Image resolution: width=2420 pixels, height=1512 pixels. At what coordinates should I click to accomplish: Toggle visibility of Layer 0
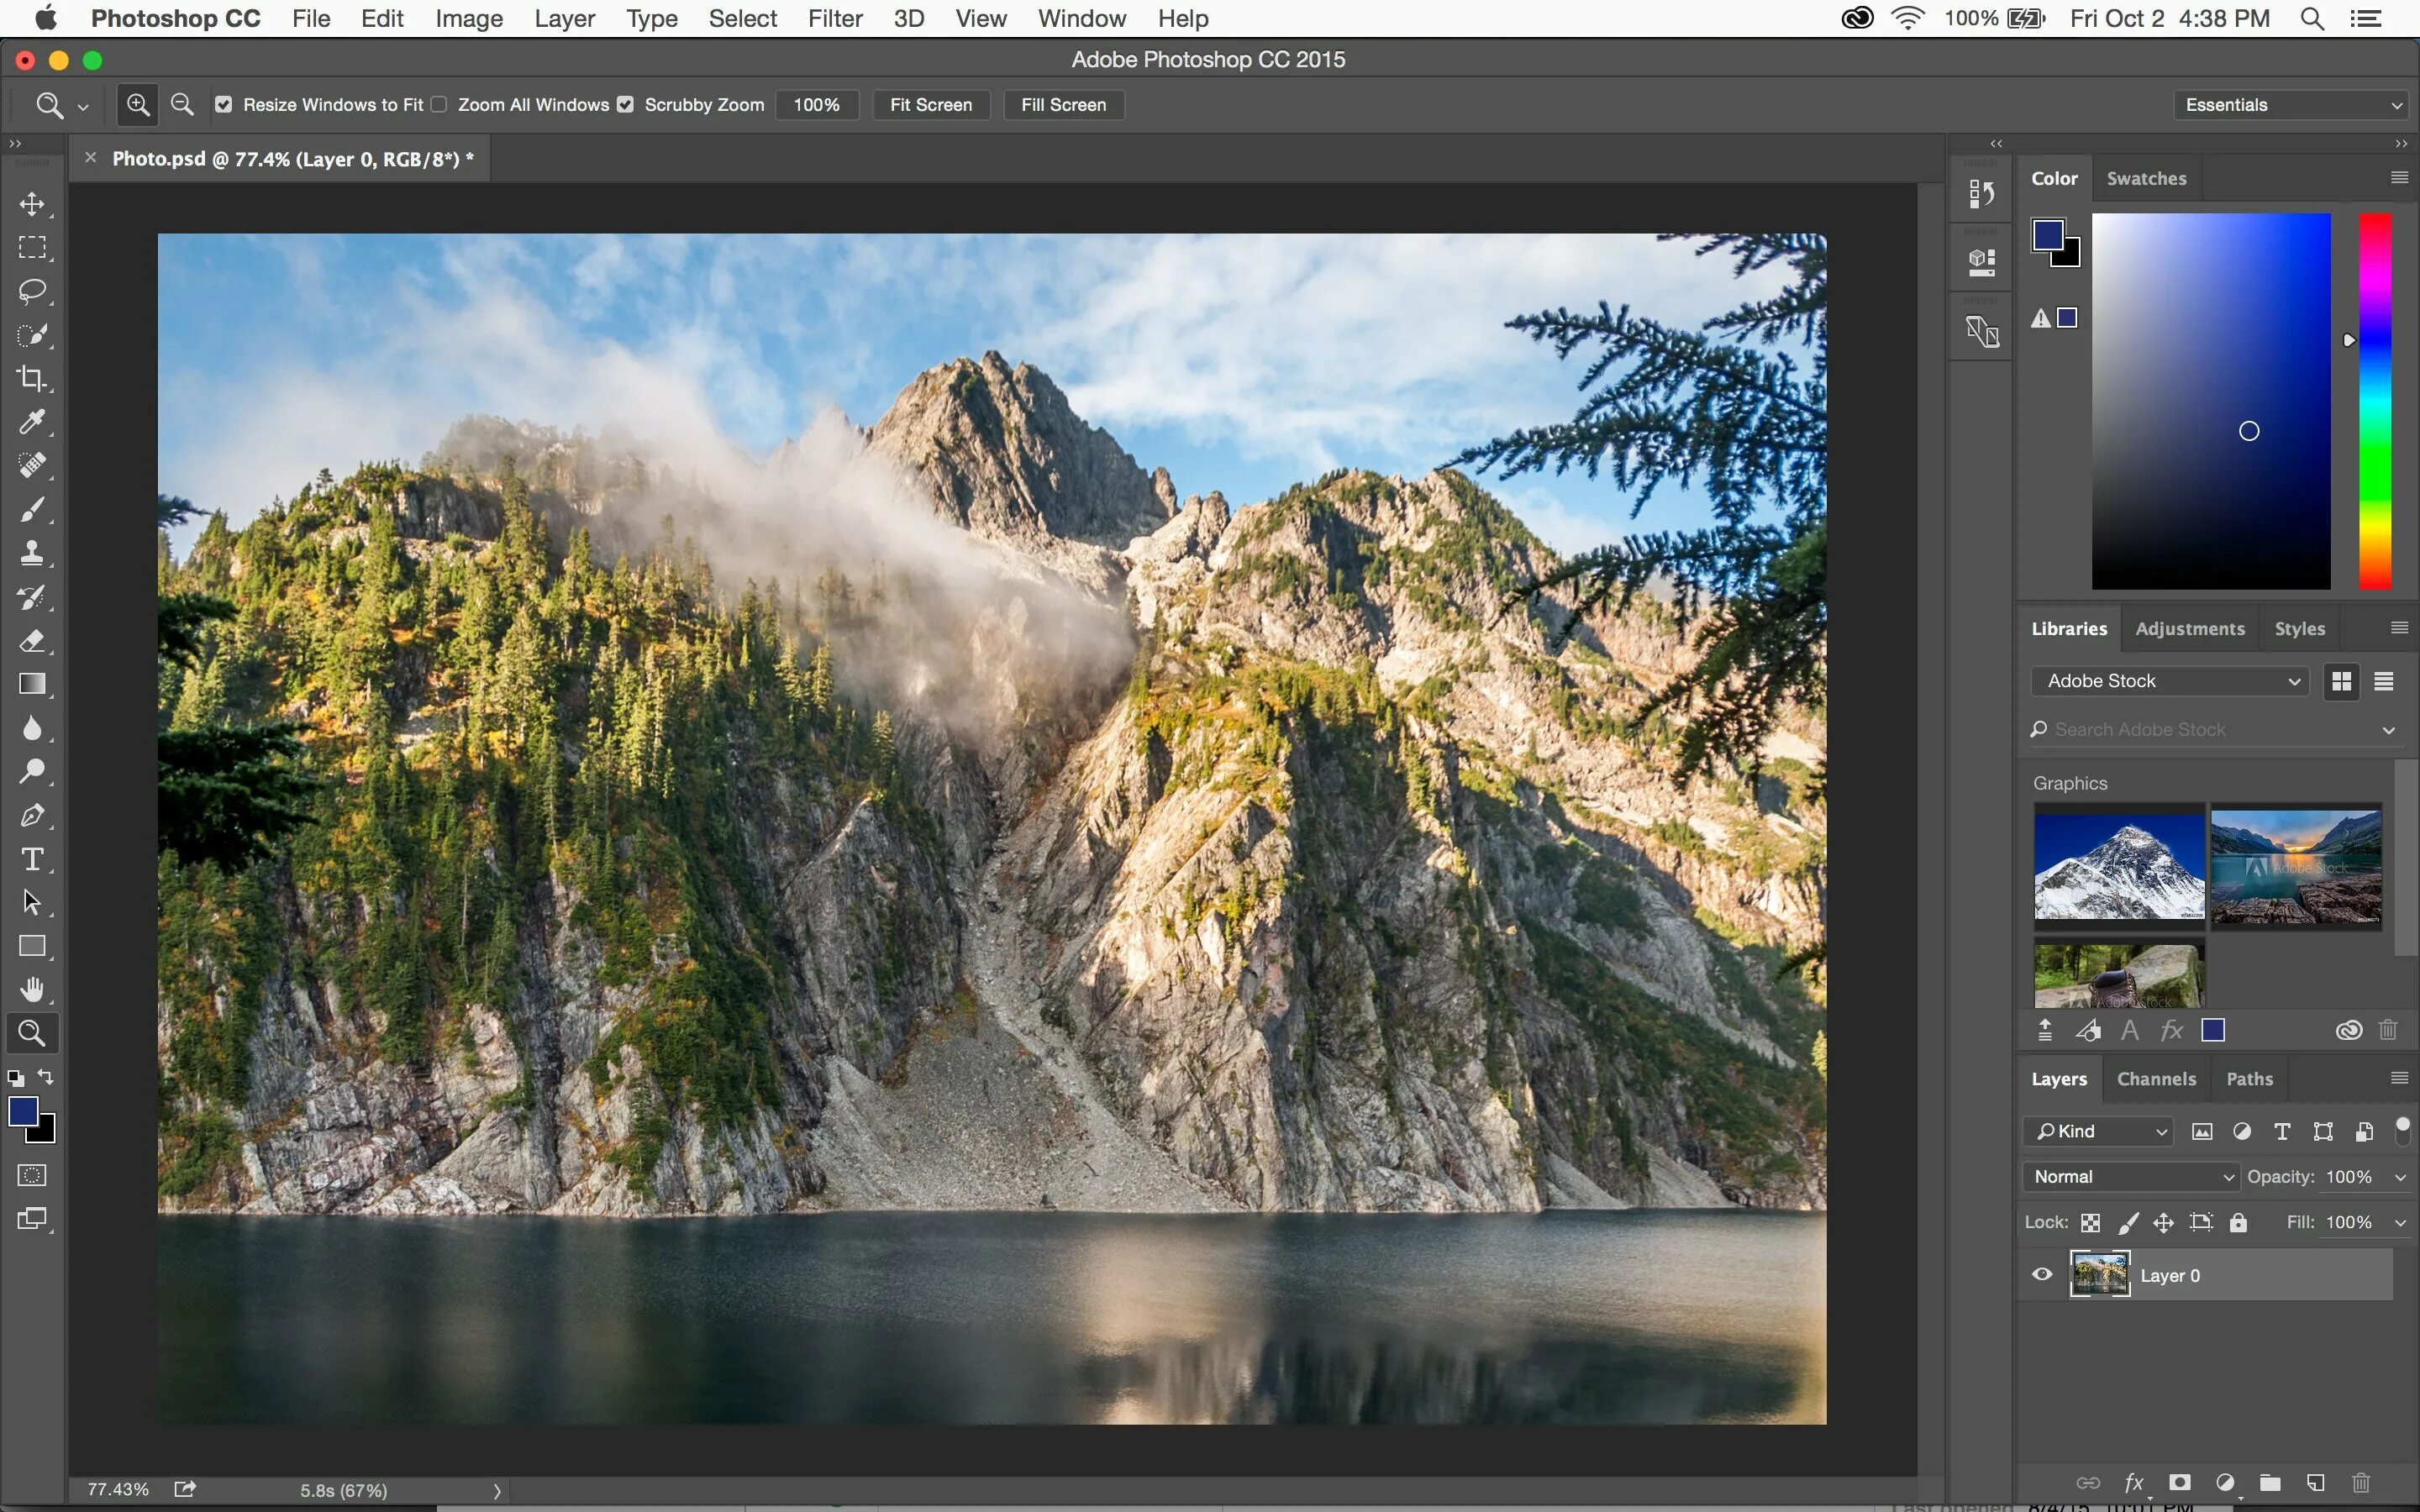pos(2042,1275)
